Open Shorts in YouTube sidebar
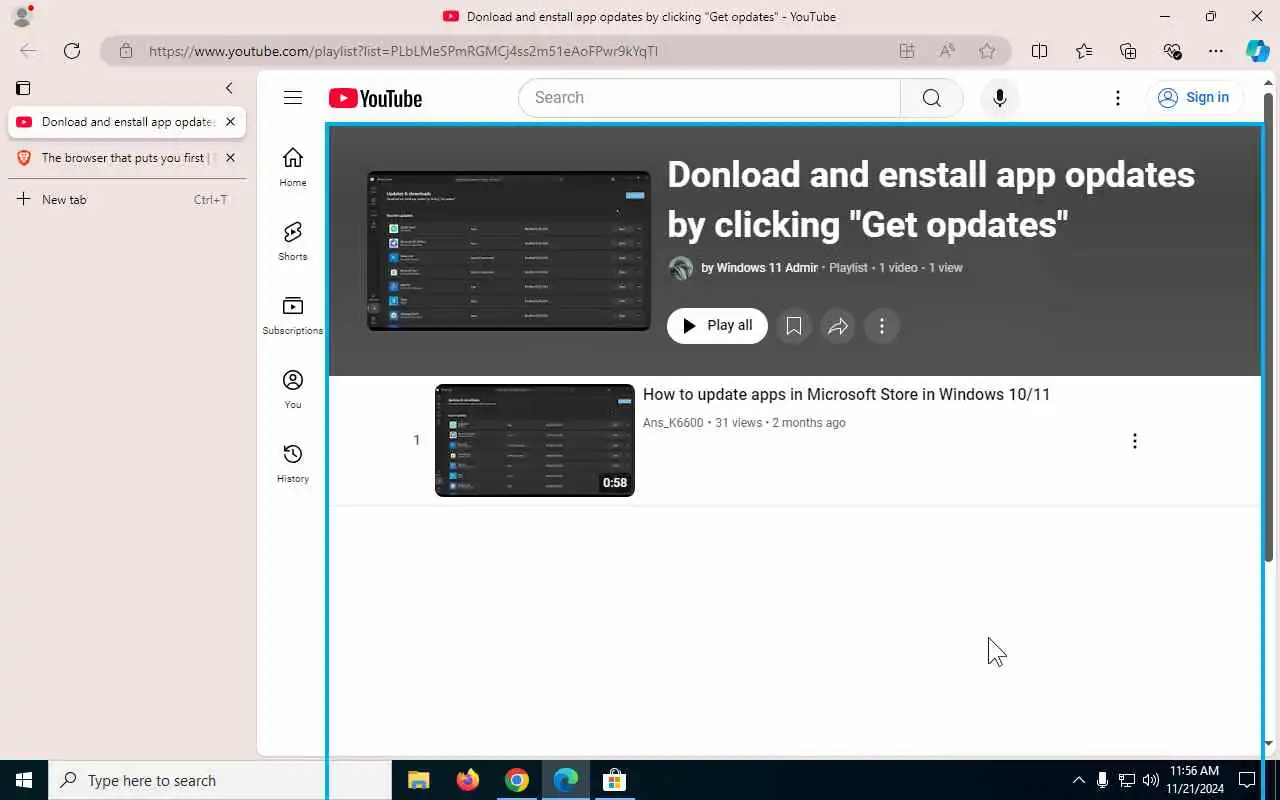Screen dimensions: 1280x800 click(x=293, y=241)
